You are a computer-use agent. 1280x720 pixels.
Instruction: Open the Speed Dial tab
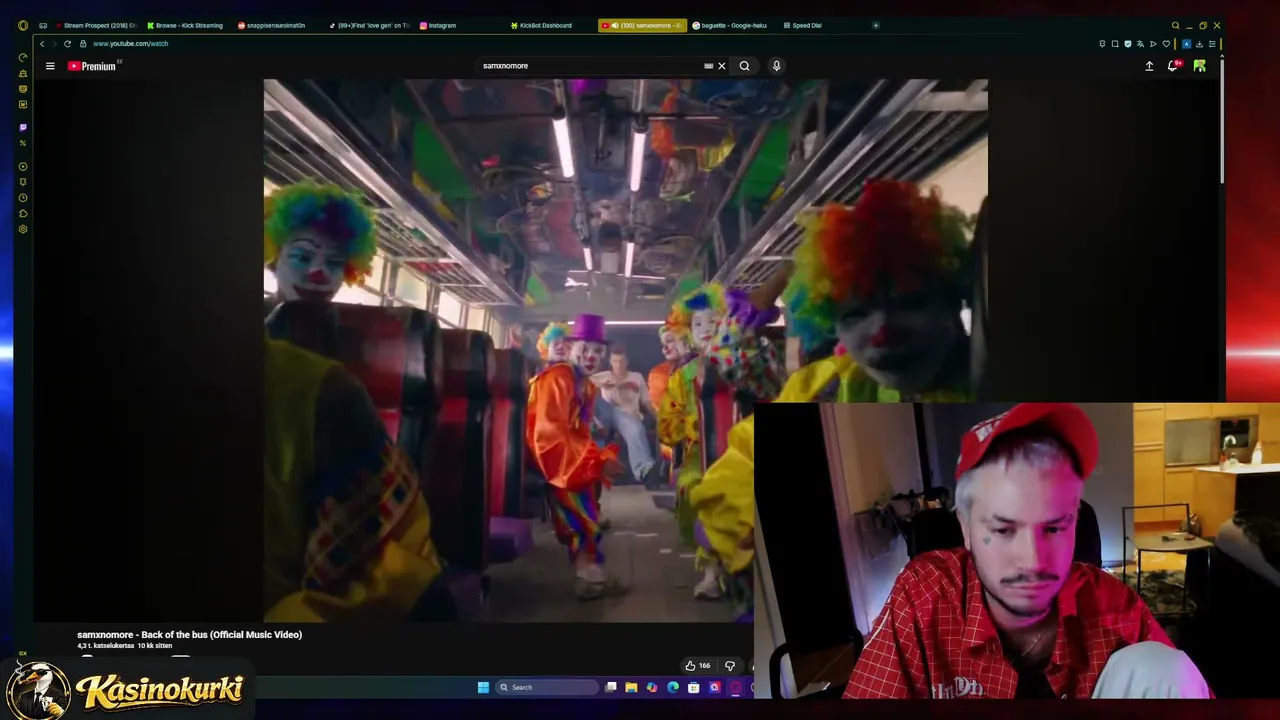pyautogui.click(x=803, y=25)
